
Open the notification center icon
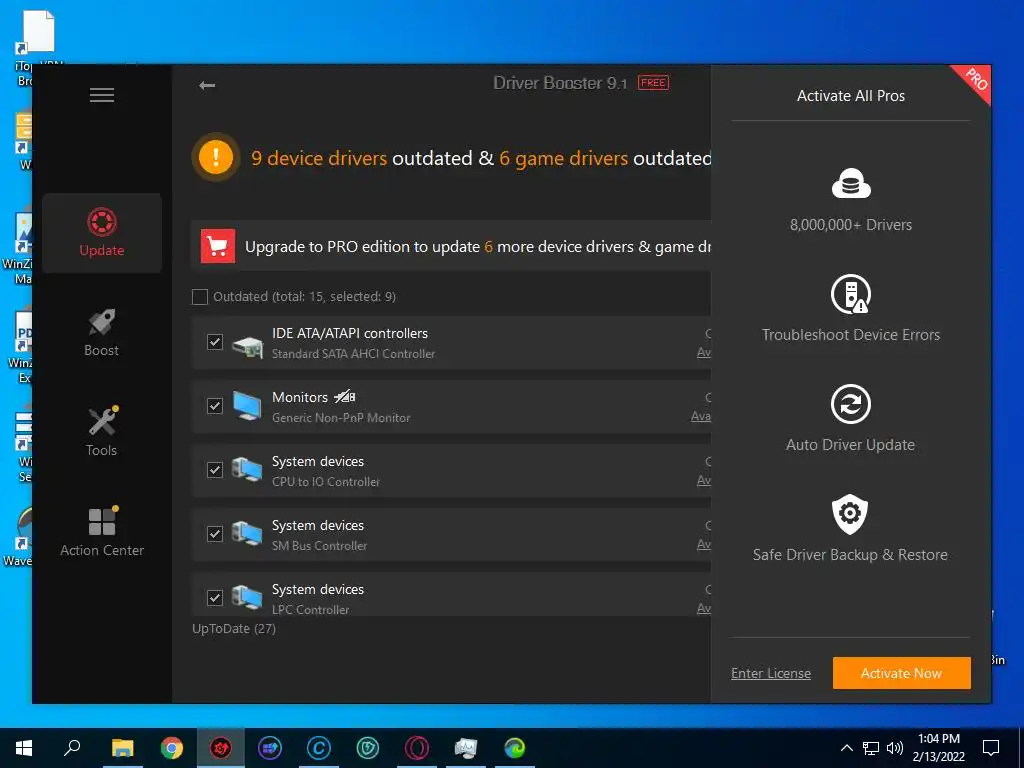[x=991, y=748]
